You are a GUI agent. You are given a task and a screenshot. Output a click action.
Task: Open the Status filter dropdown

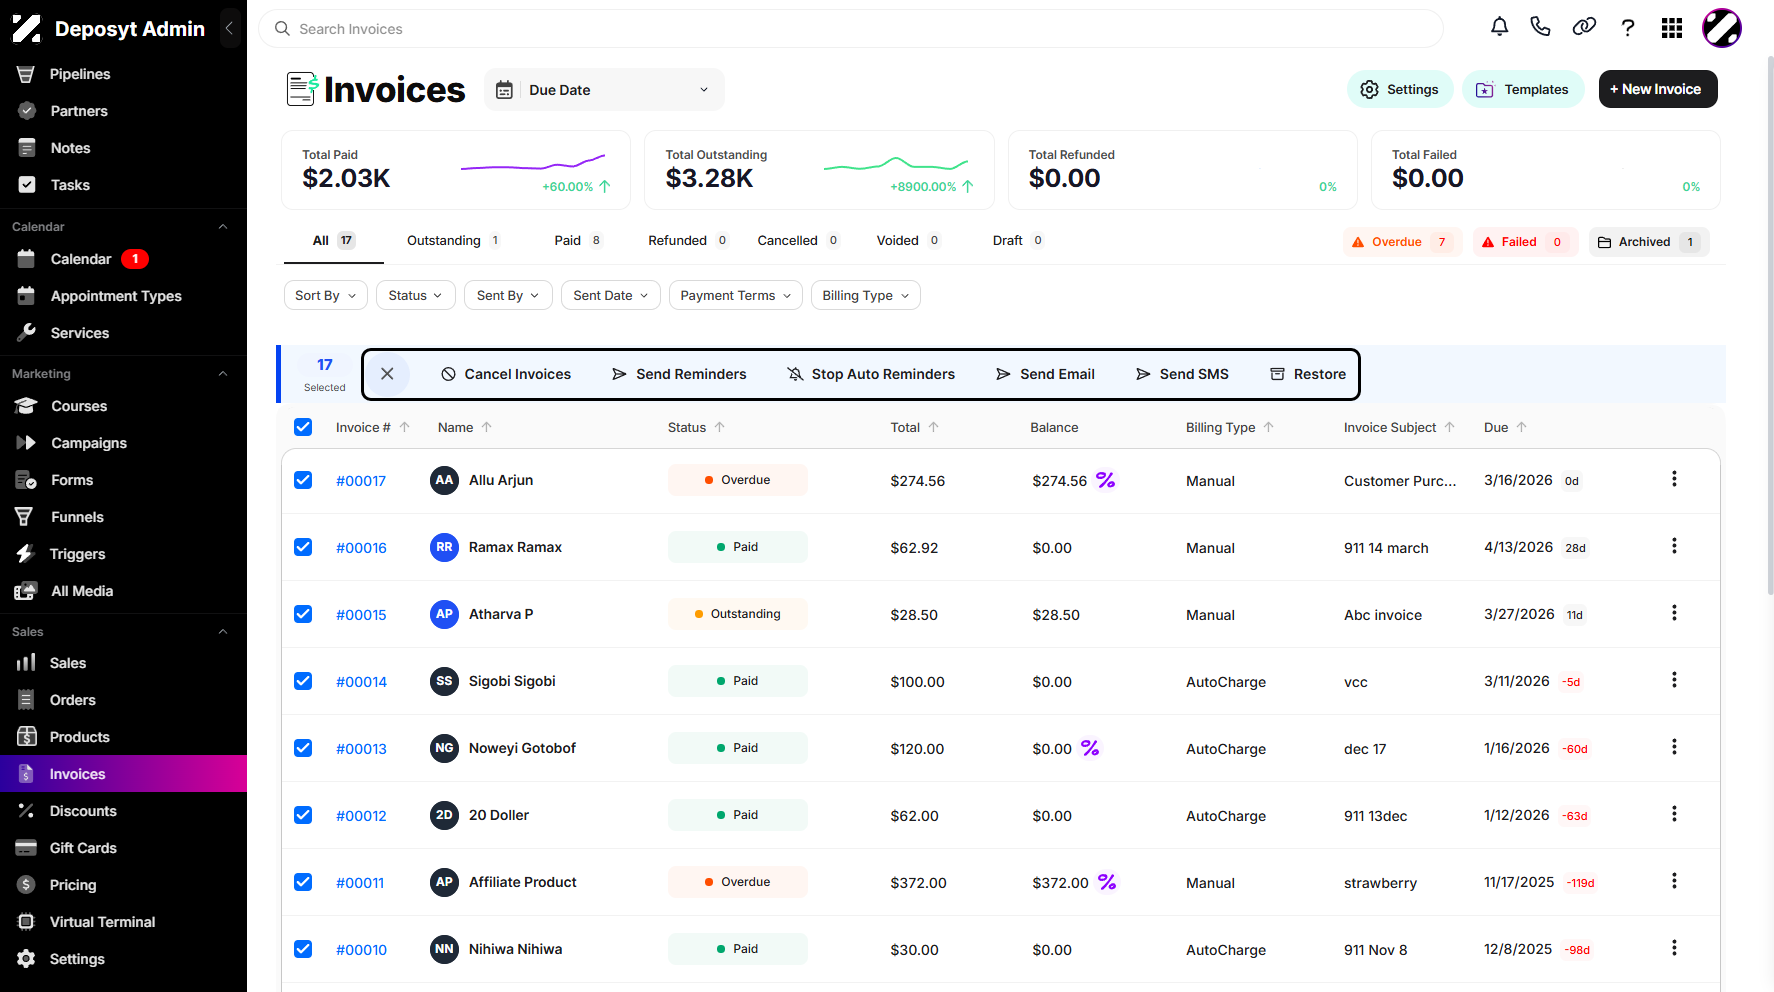pyautogui.click(x=416, y=295)
